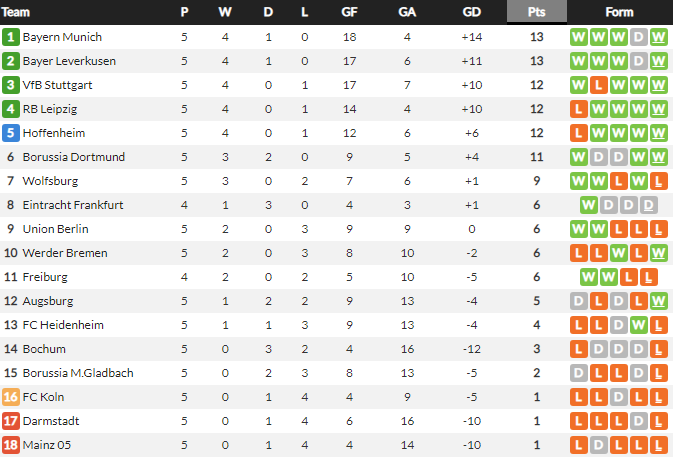Sort table by Pts column header
This screenshot has height=457, width=674.
tap(536, 12)
